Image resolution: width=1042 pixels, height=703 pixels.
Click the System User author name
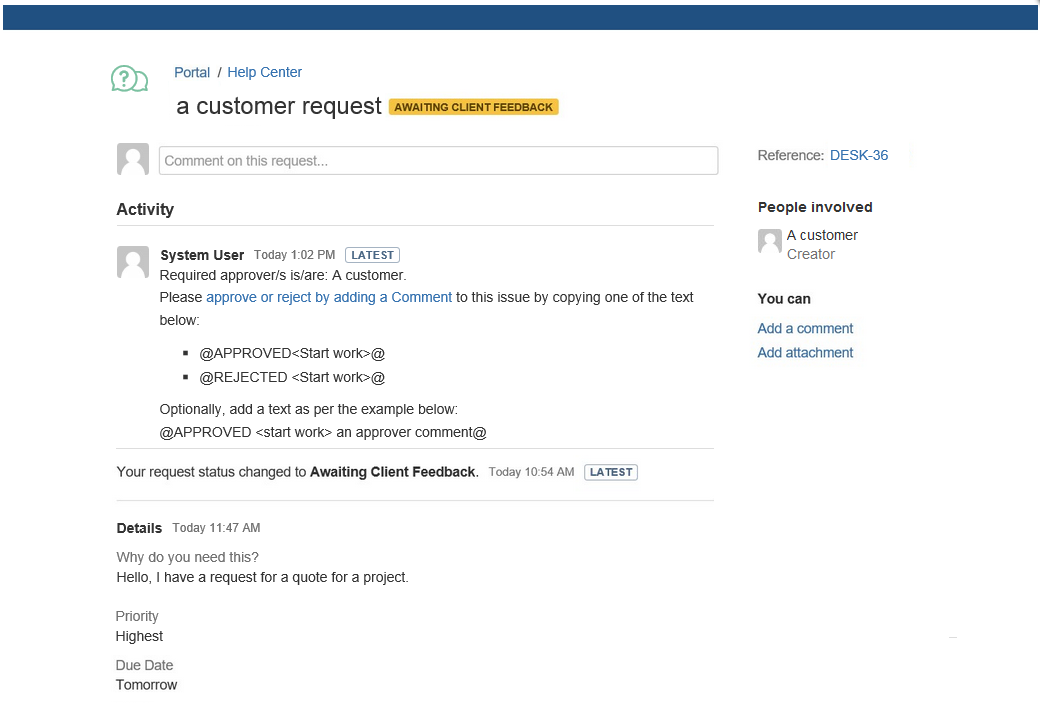click(202, 255)
